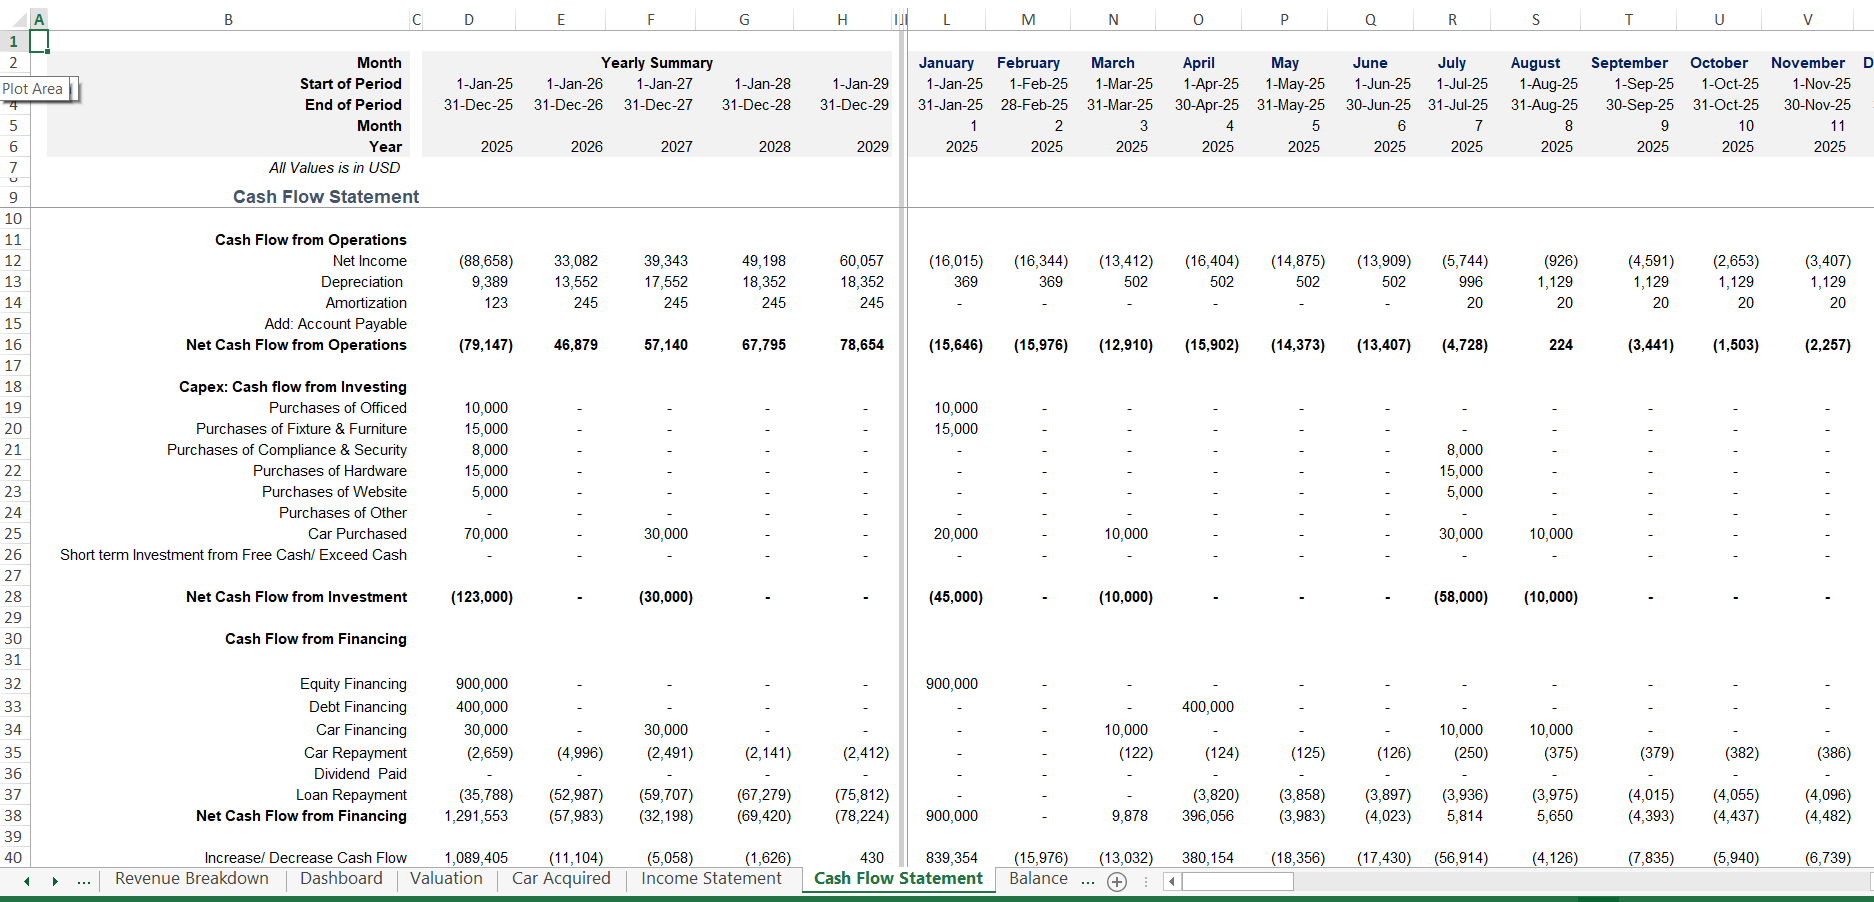Open the Dashboard sheet tab
Image resolution: width=1874 pixels, height=902 pixels.
point(341,879)
